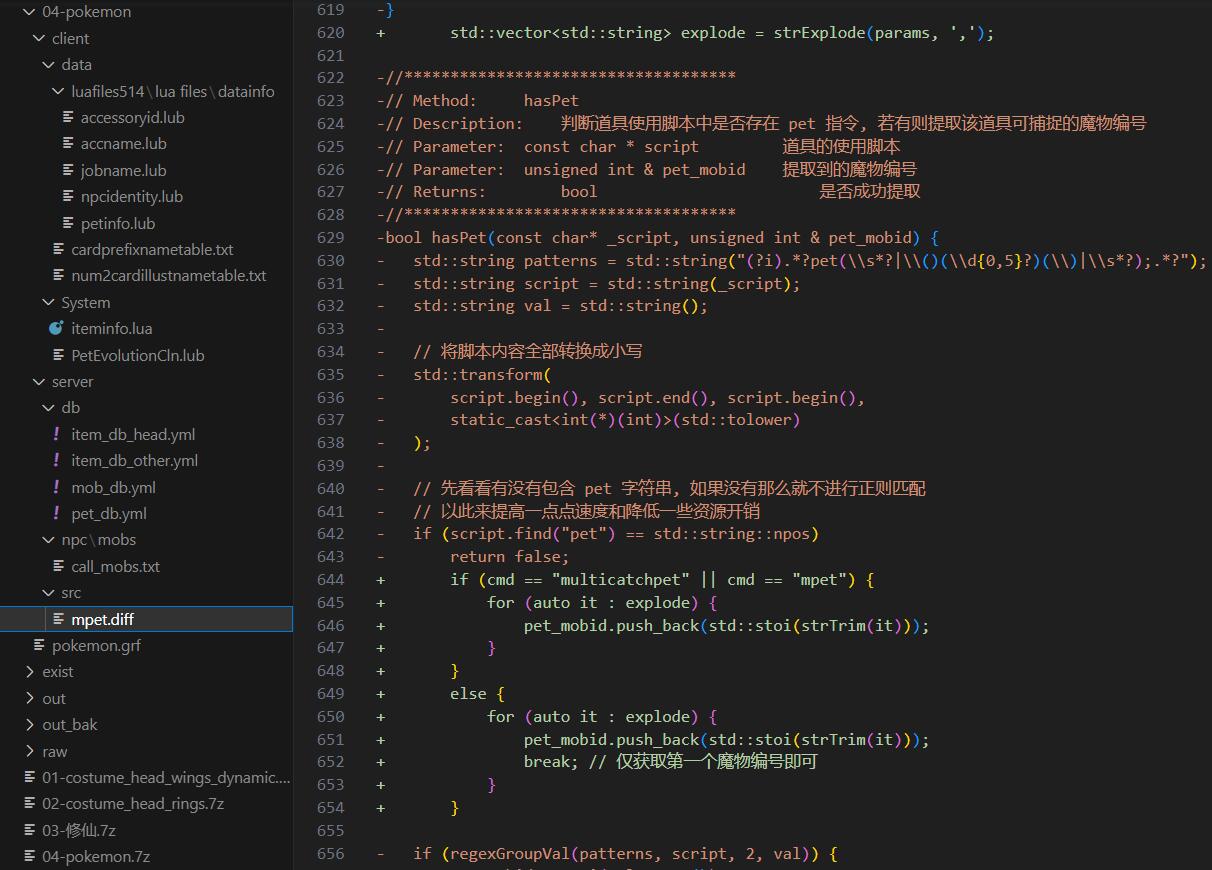
Task: Expand the out_bak folder
Action: [30, 725]
